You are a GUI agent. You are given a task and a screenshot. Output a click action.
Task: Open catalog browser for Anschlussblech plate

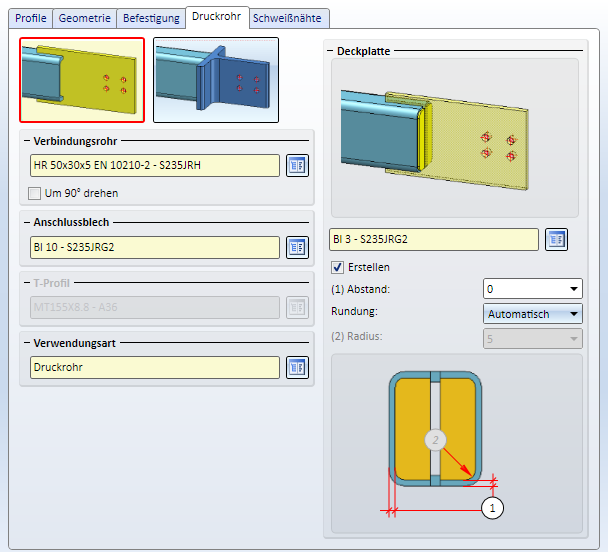click(x=297, y=247)
